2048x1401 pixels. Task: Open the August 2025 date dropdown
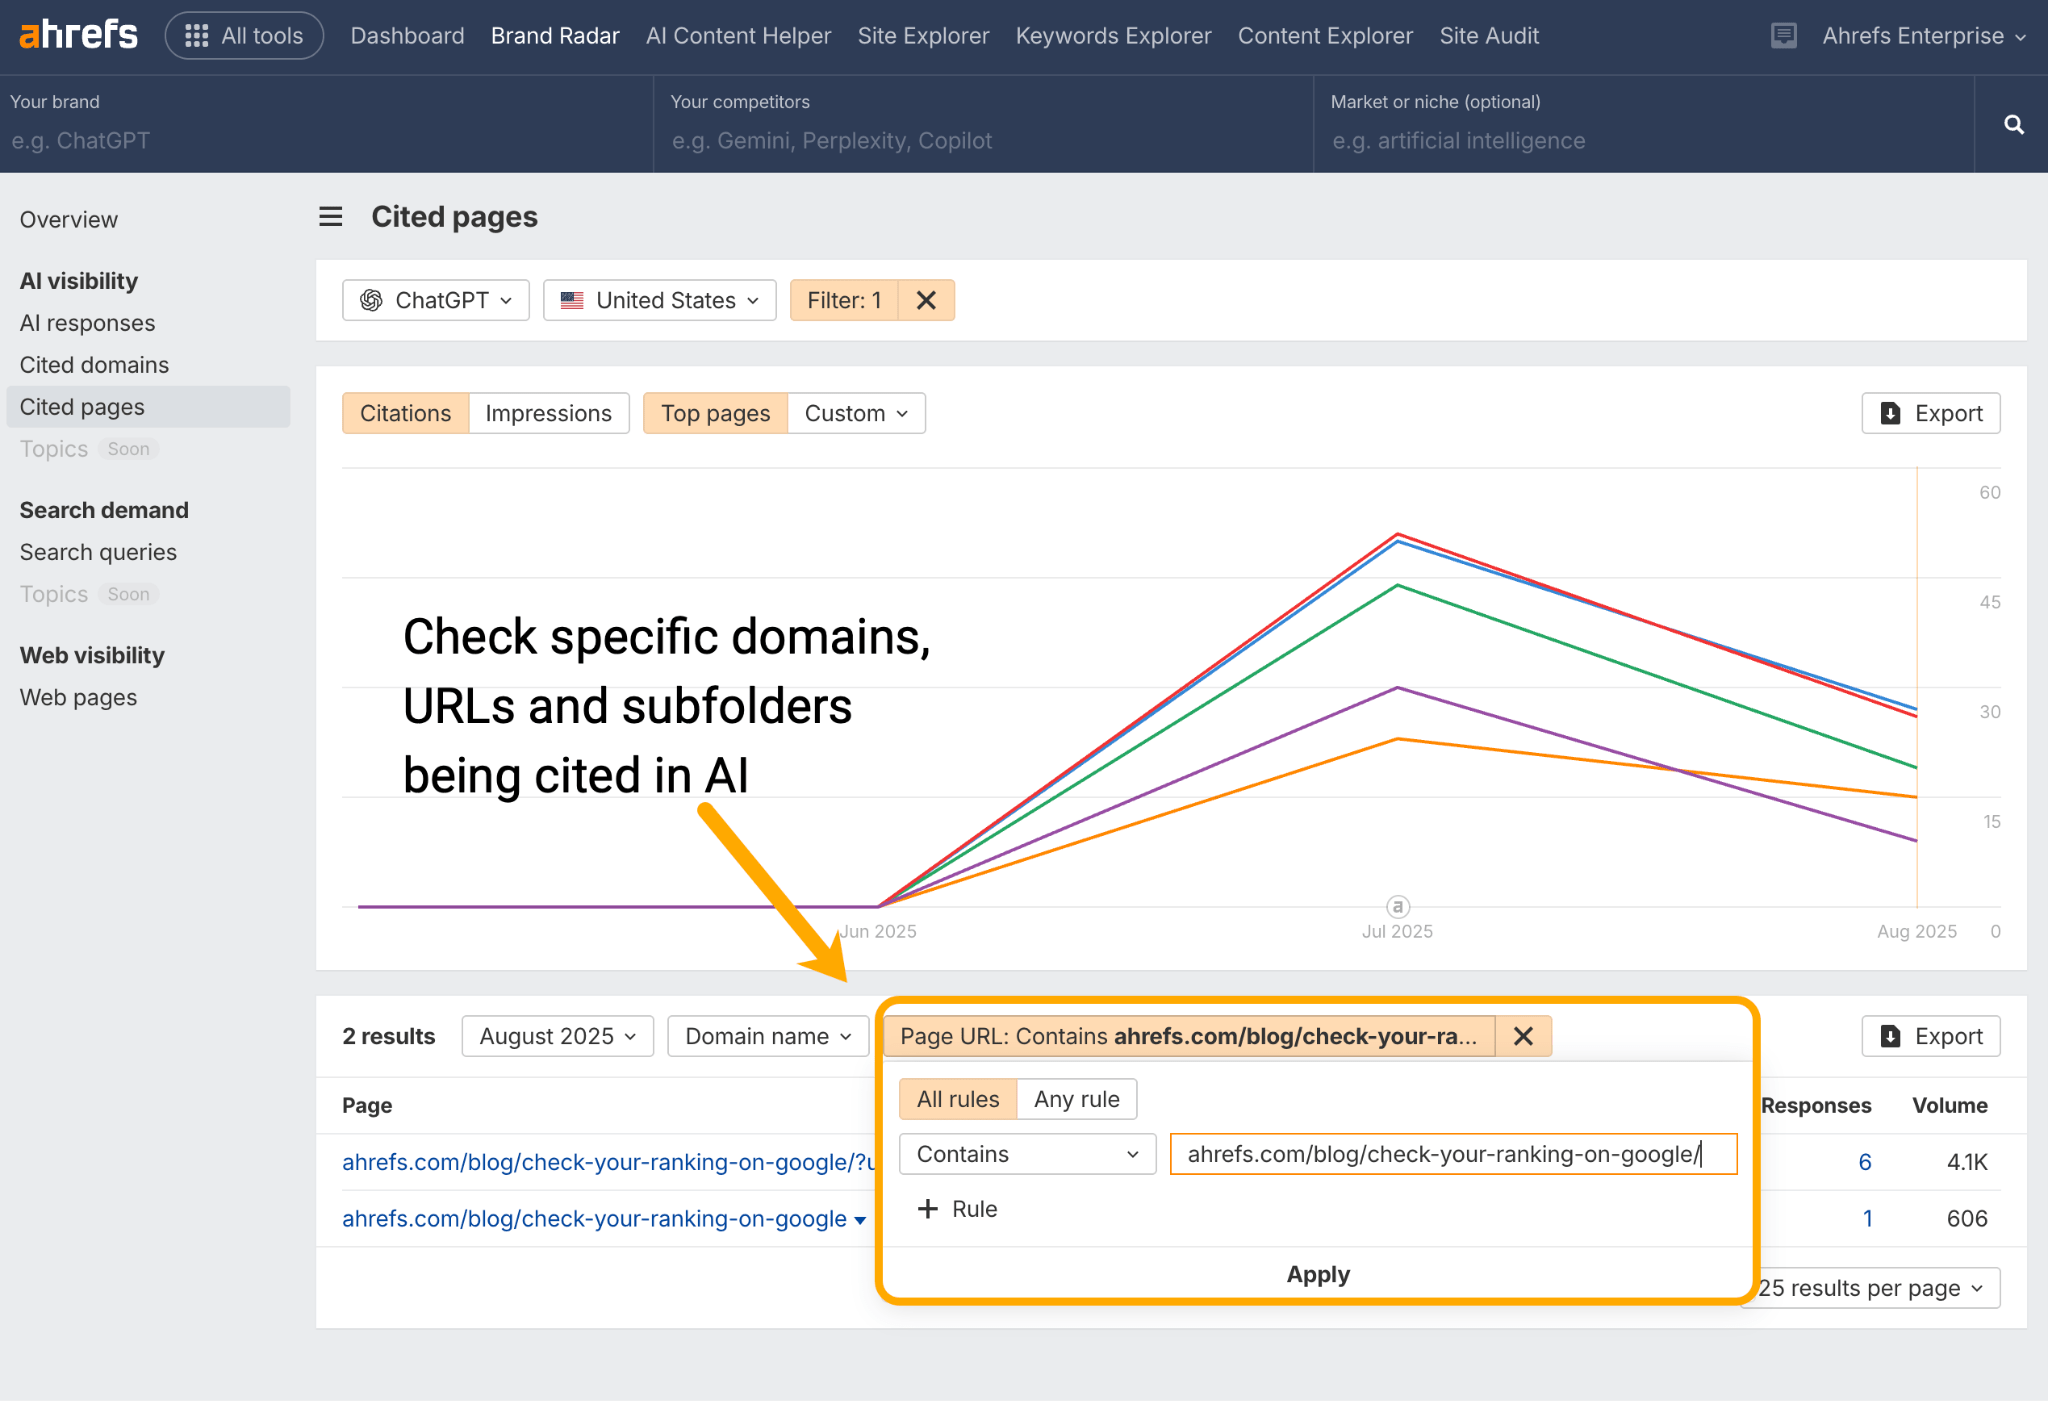point(556,1036)
